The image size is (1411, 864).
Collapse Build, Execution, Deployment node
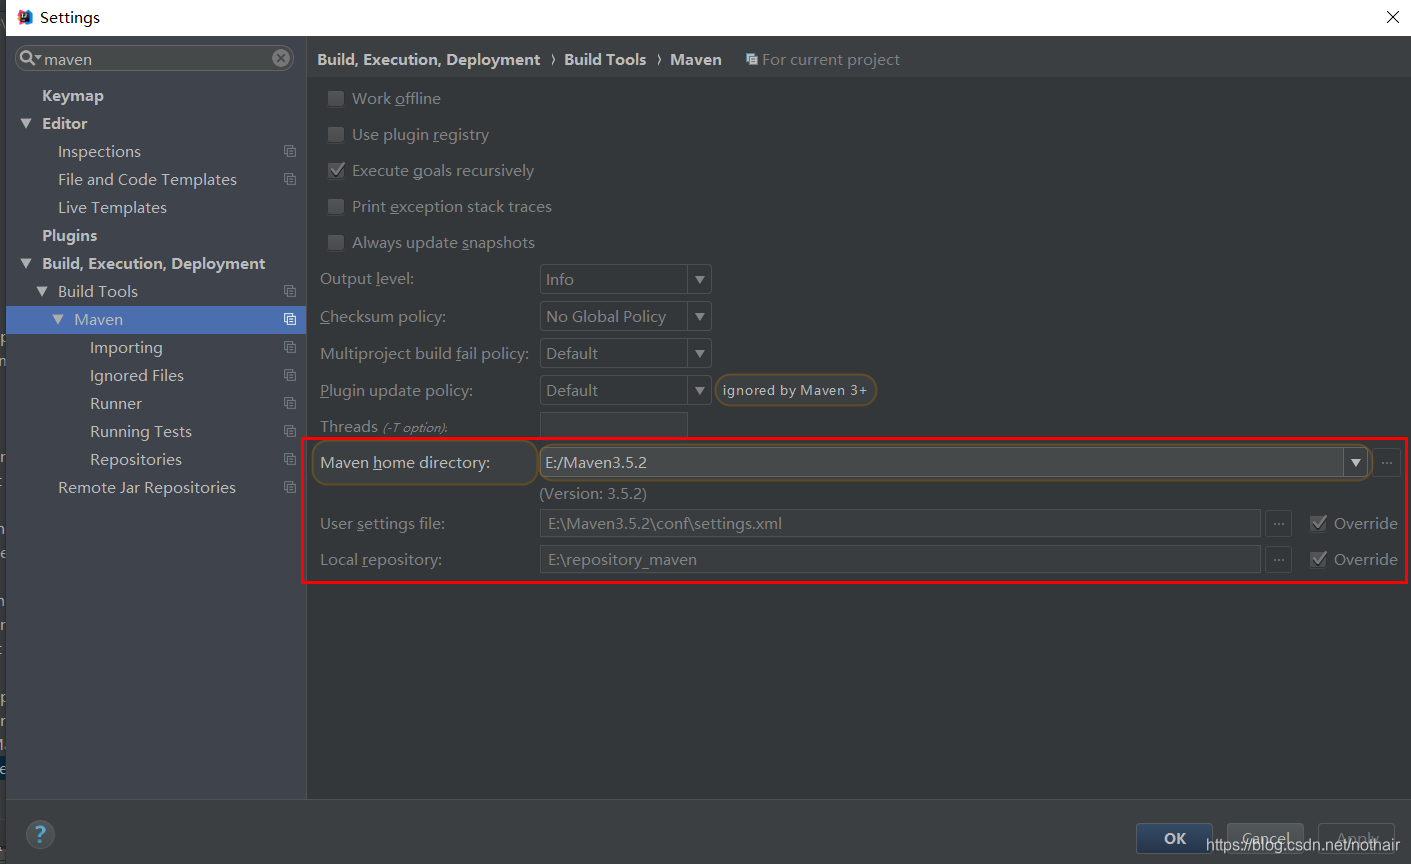[x=26, y=263]
